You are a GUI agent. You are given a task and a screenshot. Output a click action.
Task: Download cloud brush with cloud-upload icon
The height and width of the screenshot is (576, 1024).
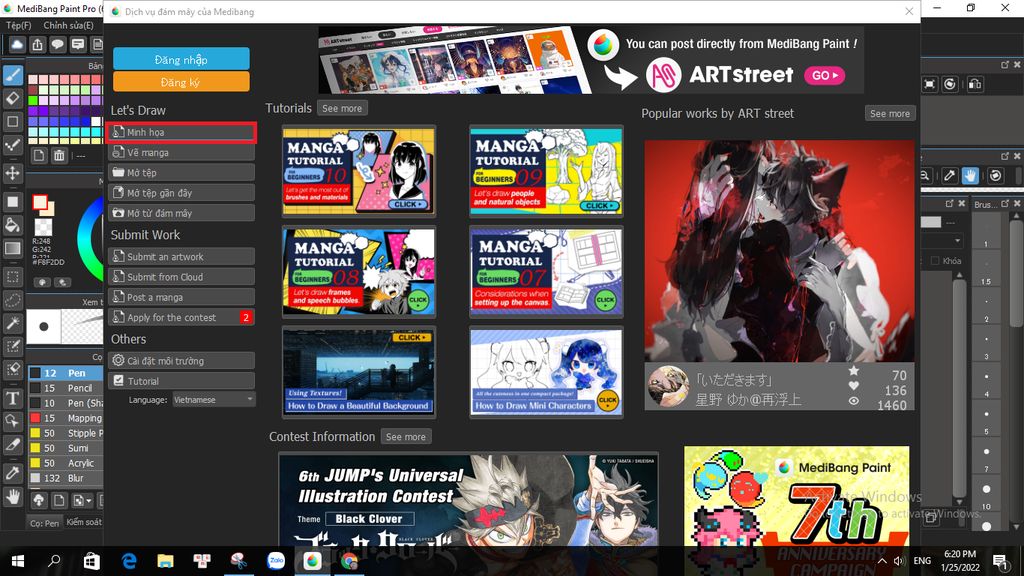pos(39,501)
